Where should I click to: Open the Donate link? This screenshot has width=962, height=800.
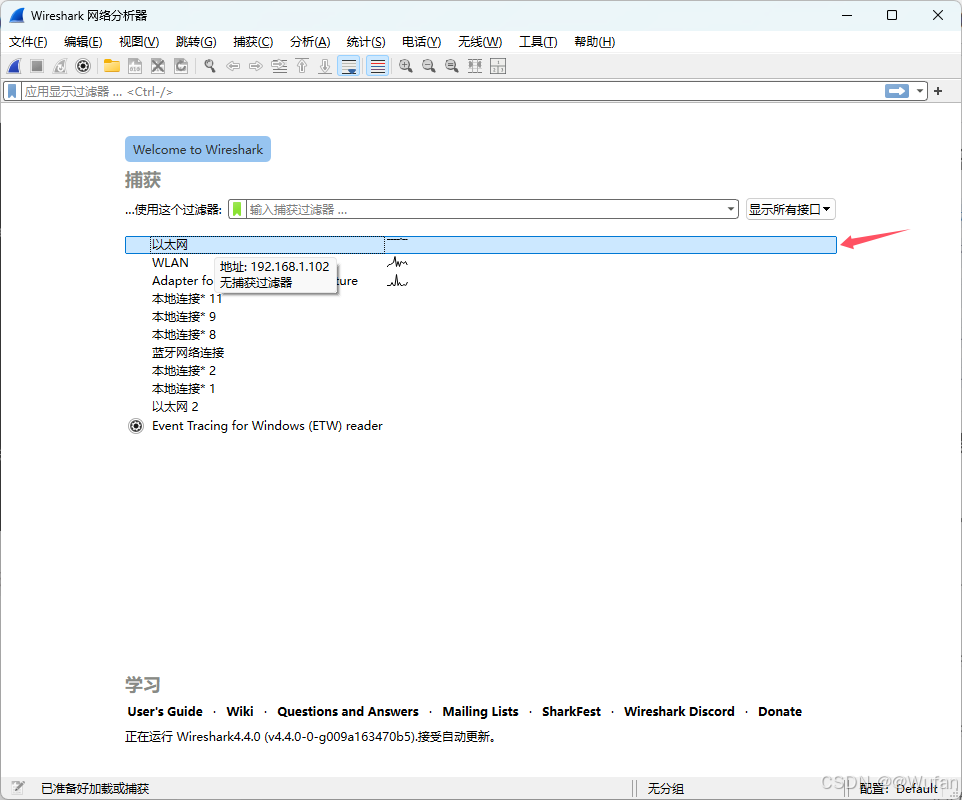pos(780,712)
